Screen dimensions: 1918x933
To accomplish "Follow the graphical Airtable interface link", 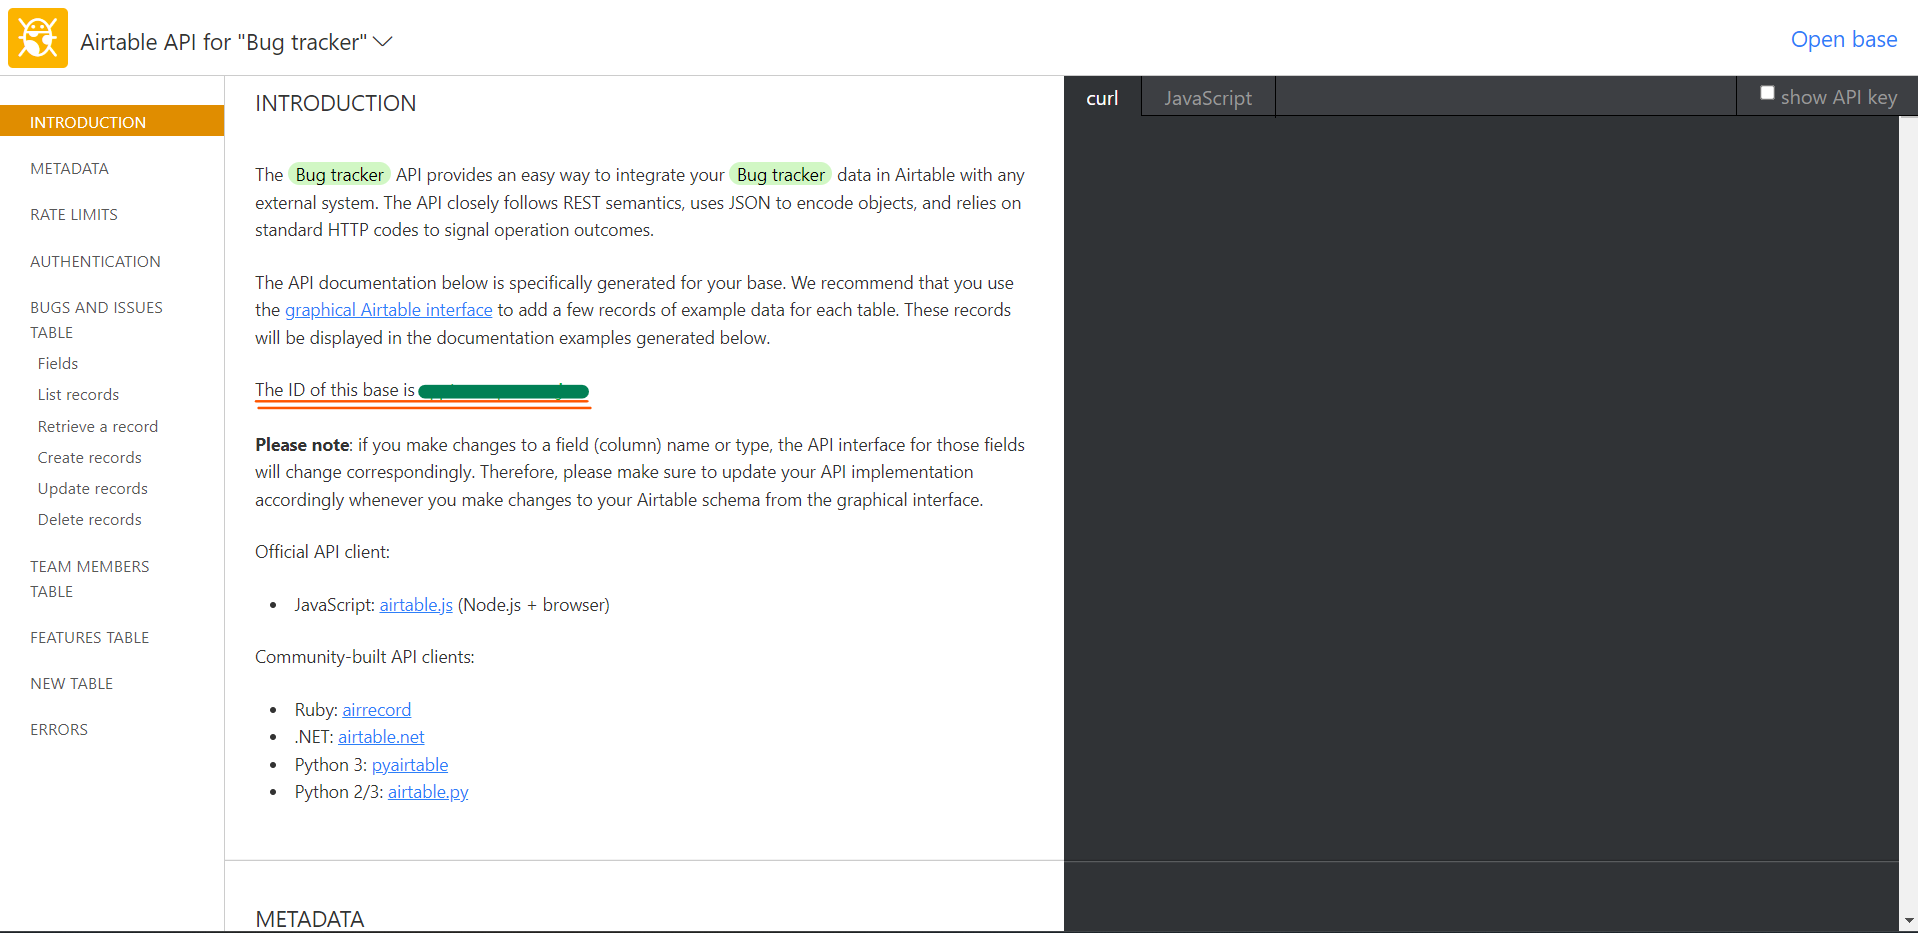I will pyautogui.click(x=389, y=310).
